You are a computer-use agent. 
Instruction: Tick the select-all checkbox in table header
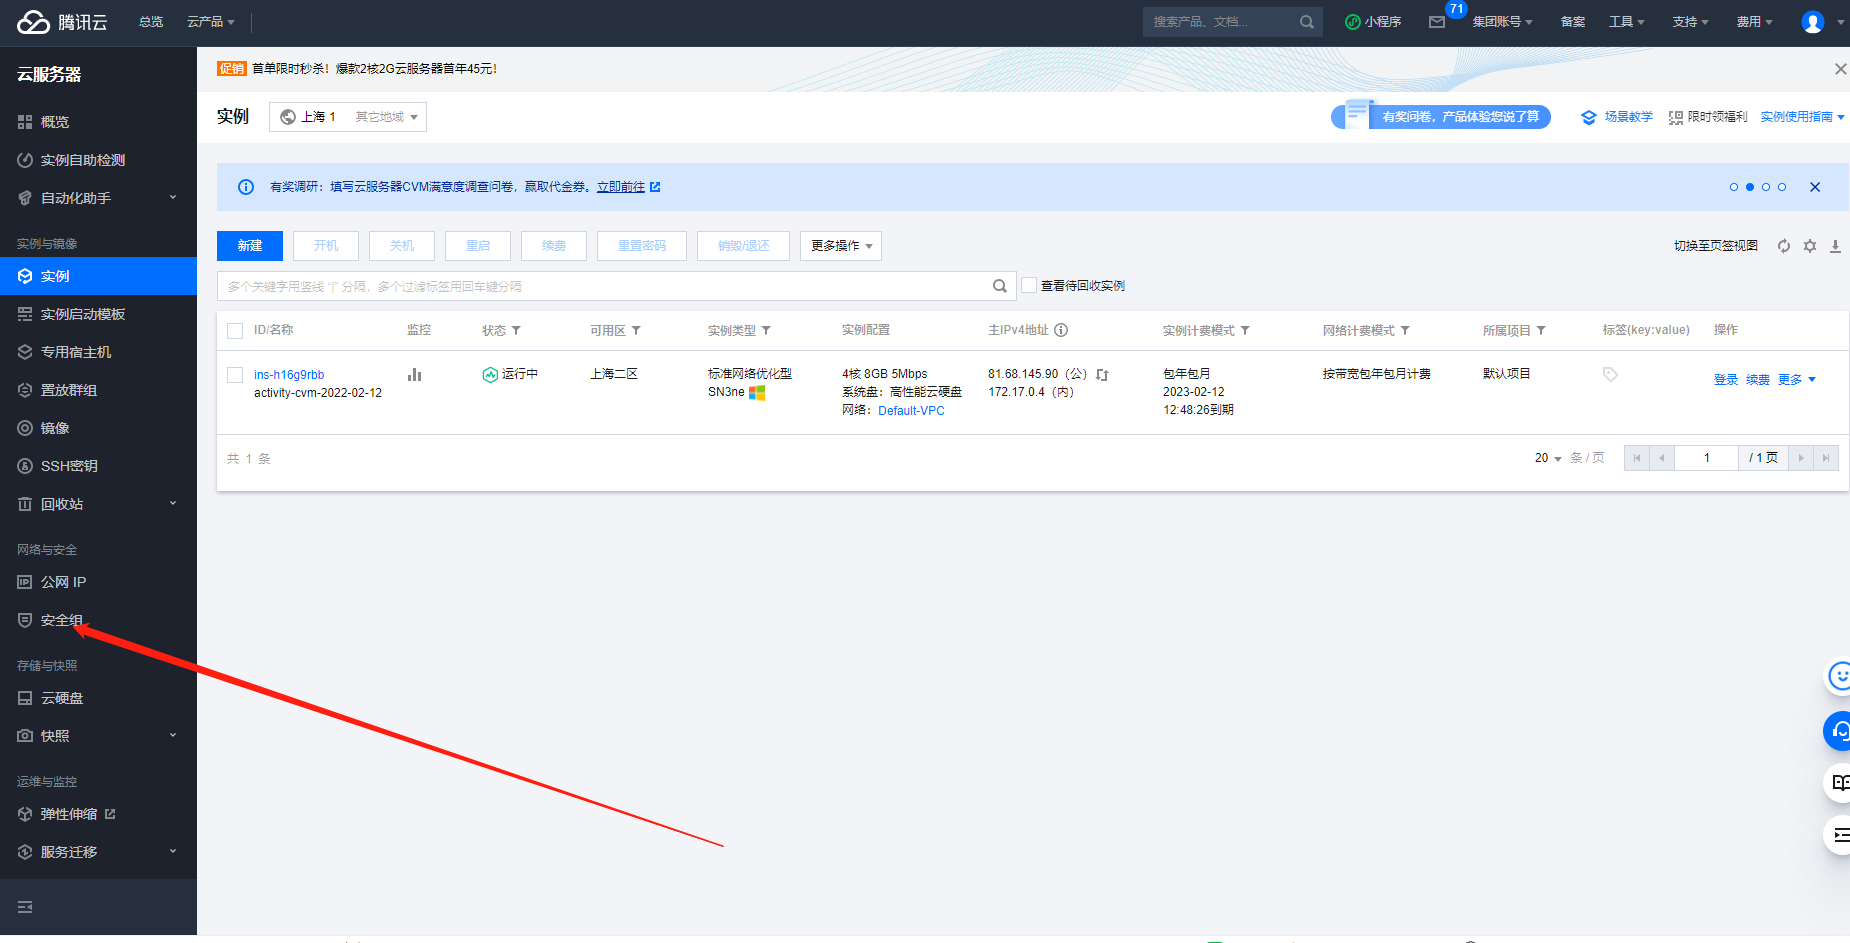(235, 331)
